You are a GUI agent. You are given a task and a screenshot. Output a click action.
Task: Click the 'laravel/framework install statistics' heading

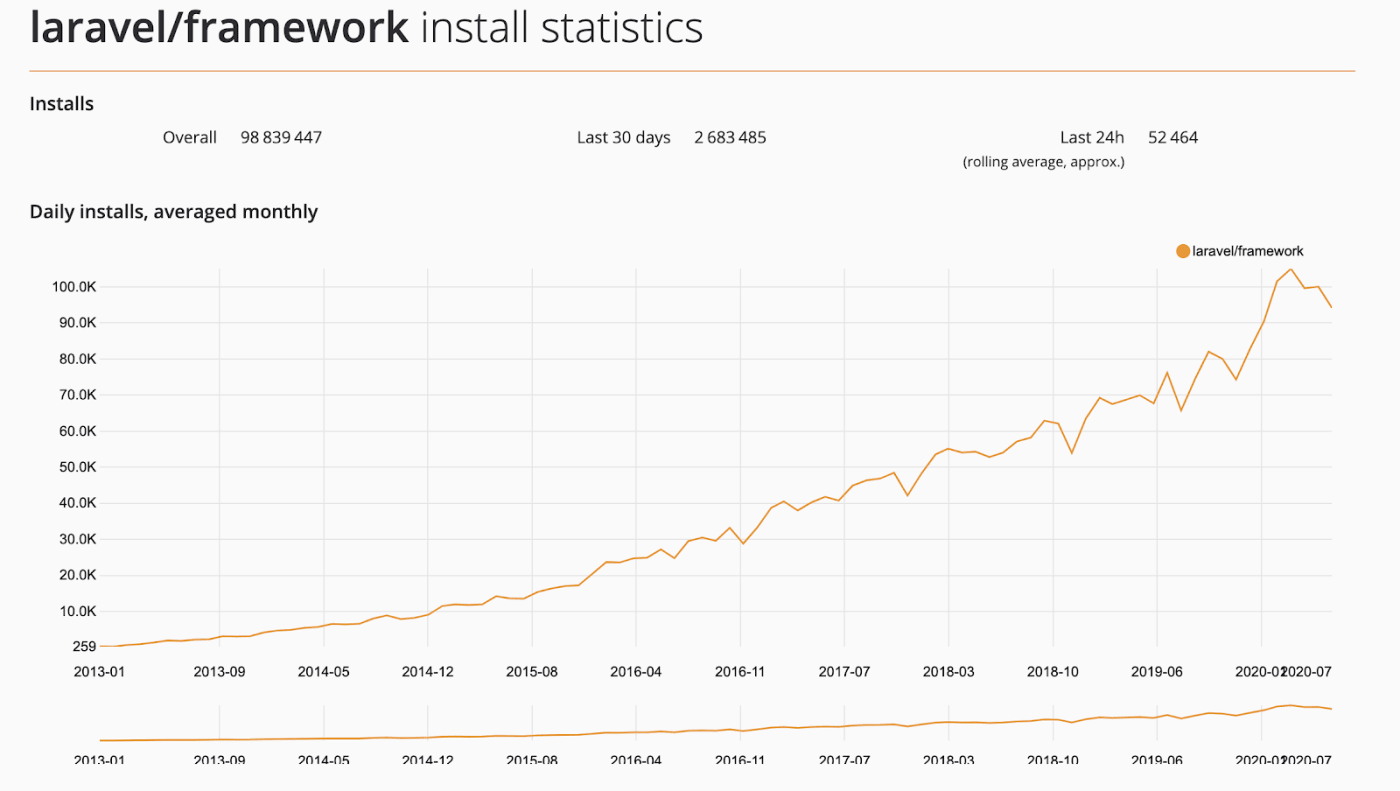(366, 27)
